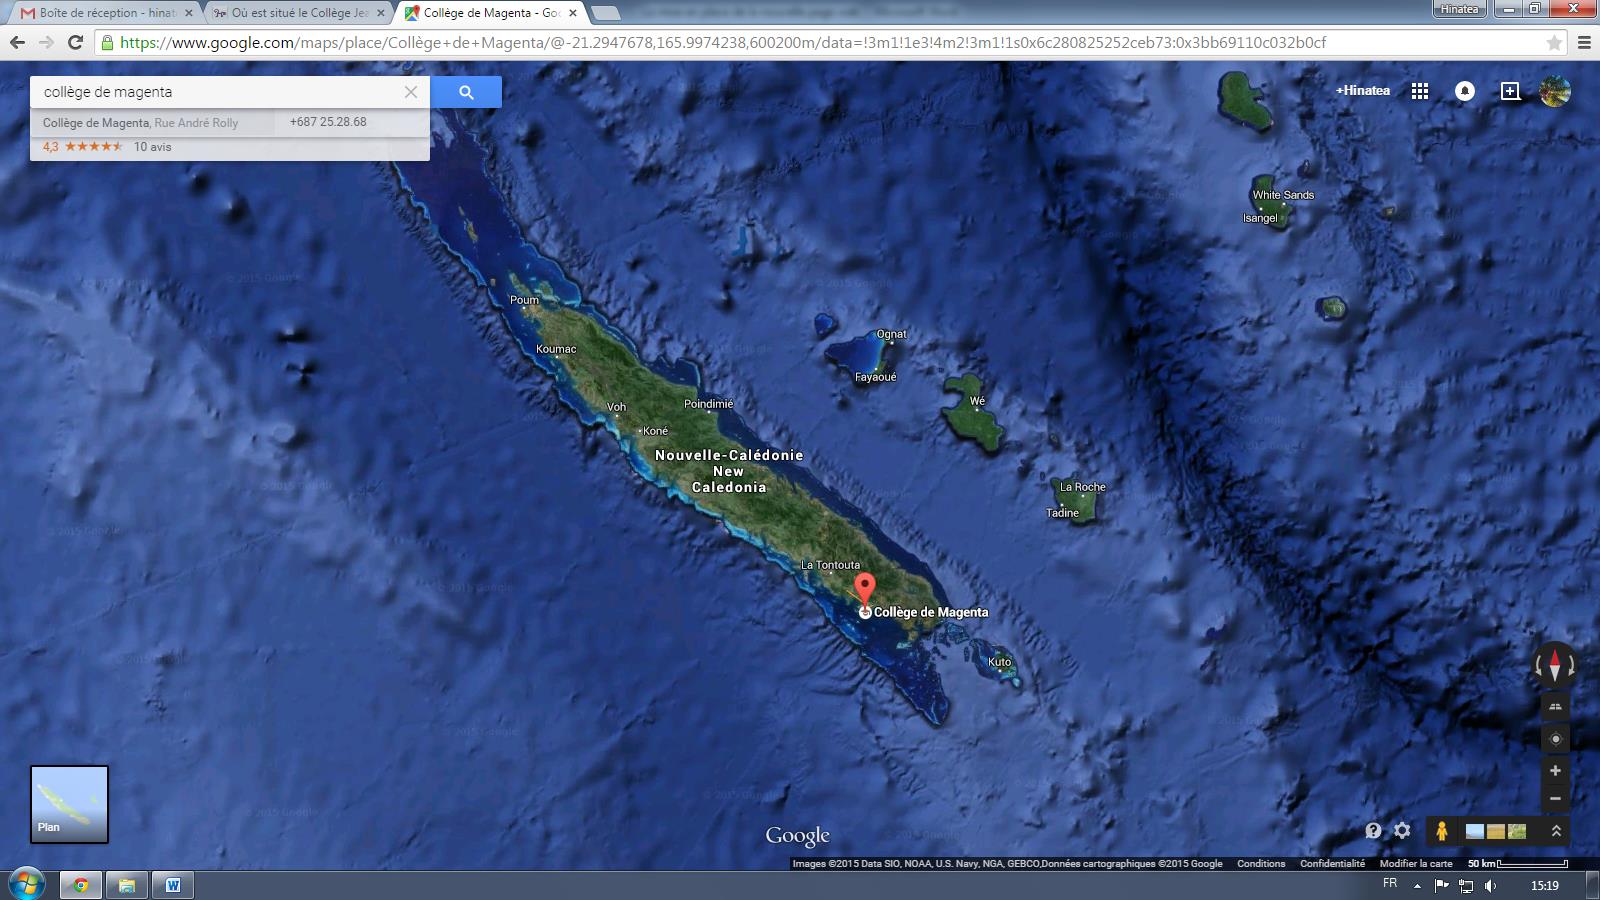The image size is (1600, 900).
Task: Click the Modifier la carte link
Action: [x=1415, y=863]
